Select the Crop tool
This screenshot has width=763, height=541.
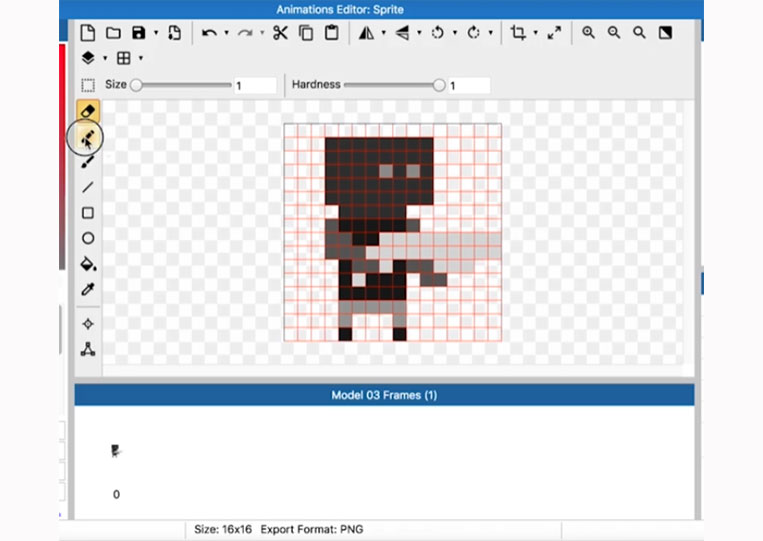(518, 33)
